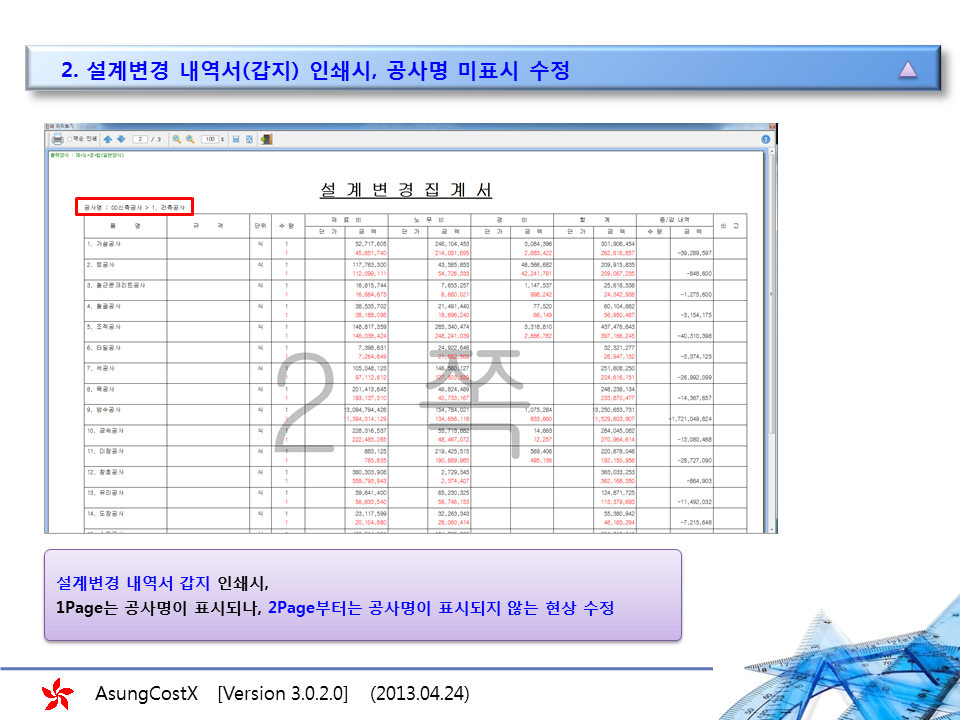Zoom out with second magnifier icon
Image resolution: width=960 pixels, height=720 pixels.
190,139
